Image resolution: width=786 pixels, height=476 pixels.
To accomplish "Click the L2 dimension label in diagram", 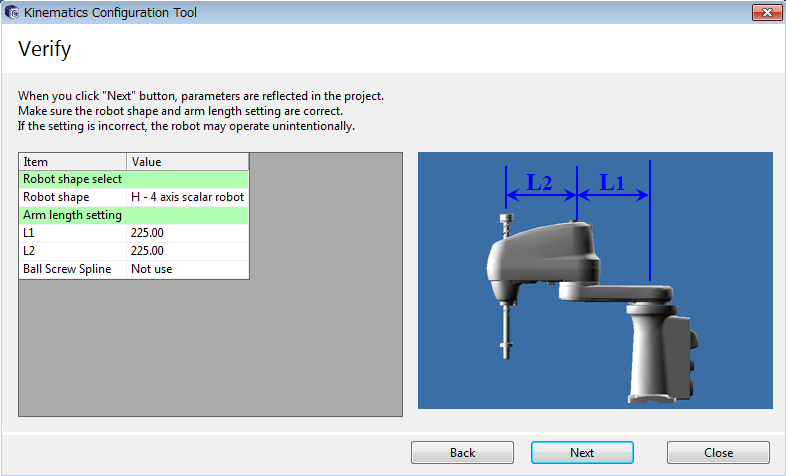I will point(540,182).
